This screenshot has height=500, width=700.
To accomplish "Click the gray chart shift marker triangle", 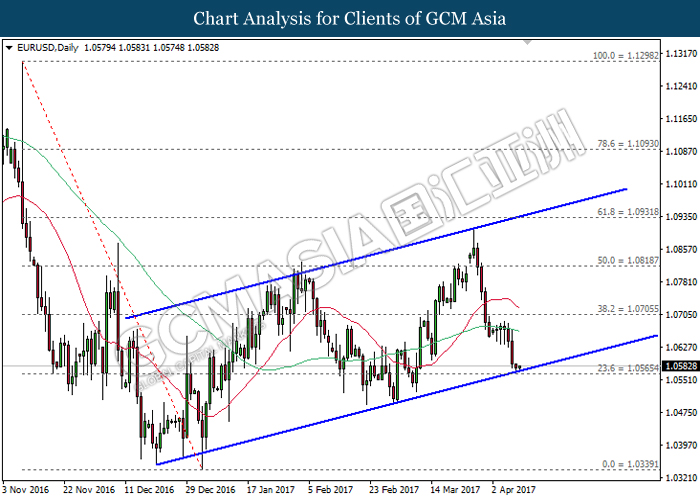I will click(x=527, y=42).
